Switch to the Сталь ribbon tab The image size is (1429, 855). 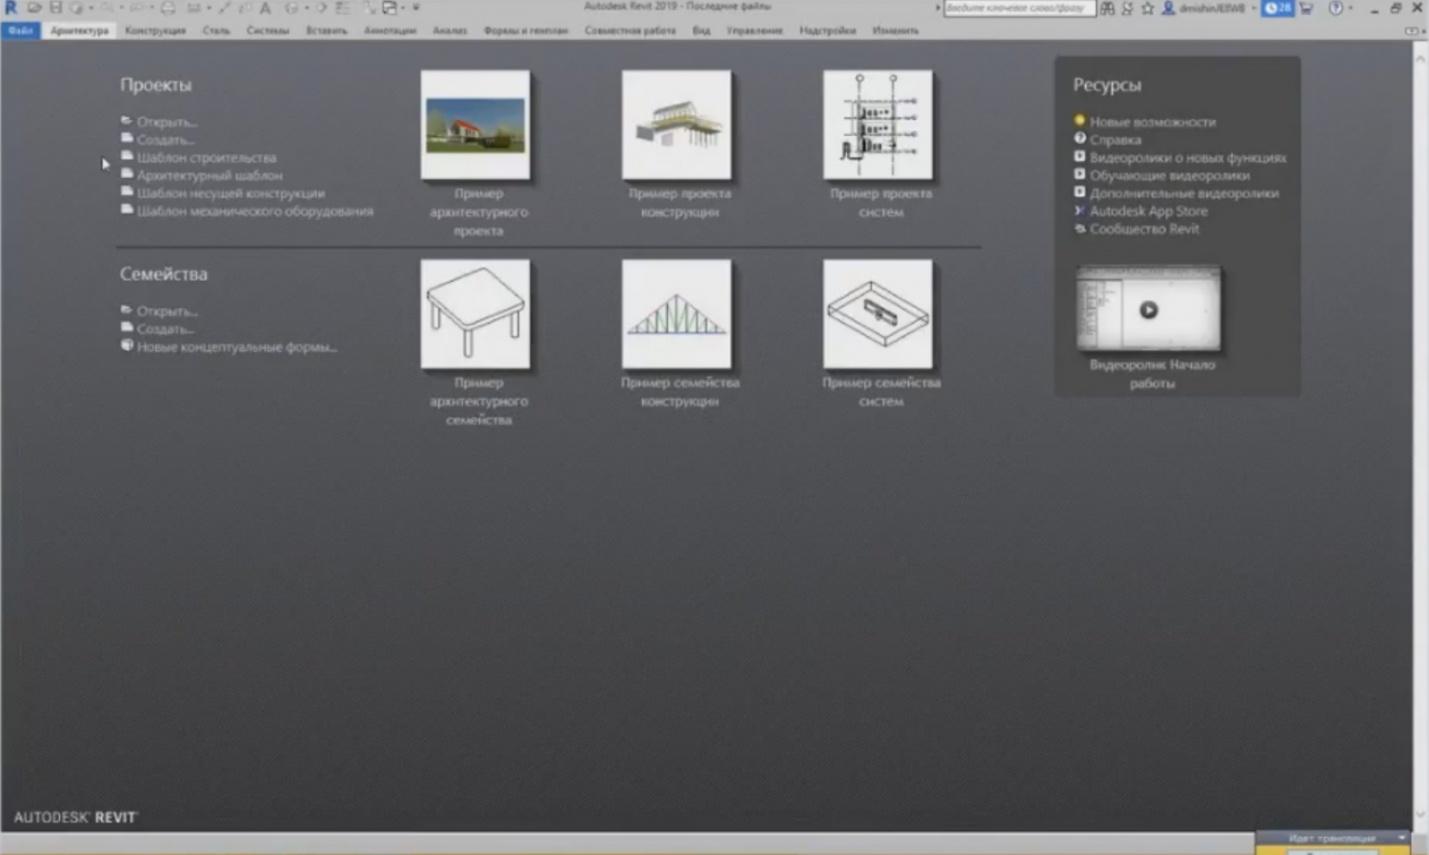pyautogui.click(x=216, y=31)
